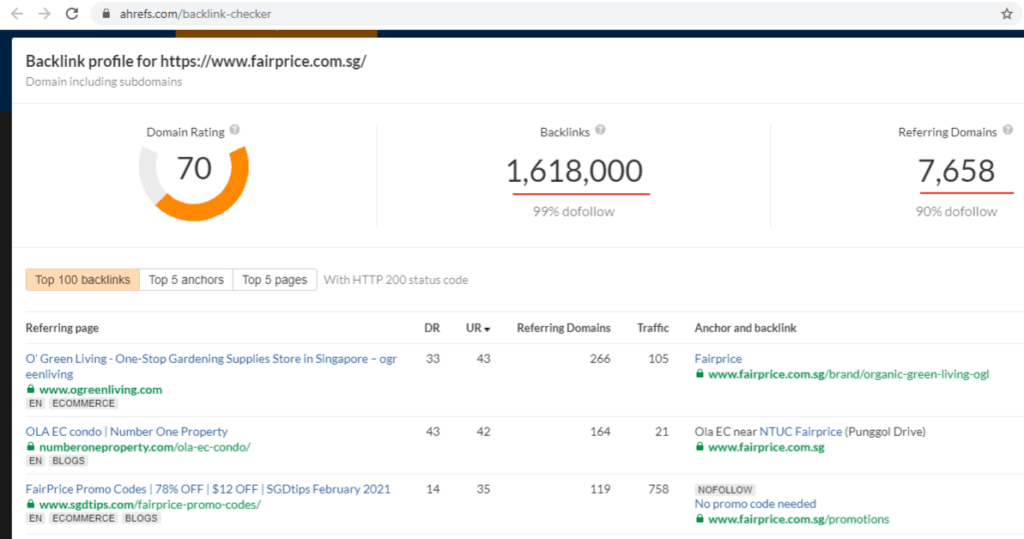Select the Top 100 backlinks tab

click(x=82, y=280)
